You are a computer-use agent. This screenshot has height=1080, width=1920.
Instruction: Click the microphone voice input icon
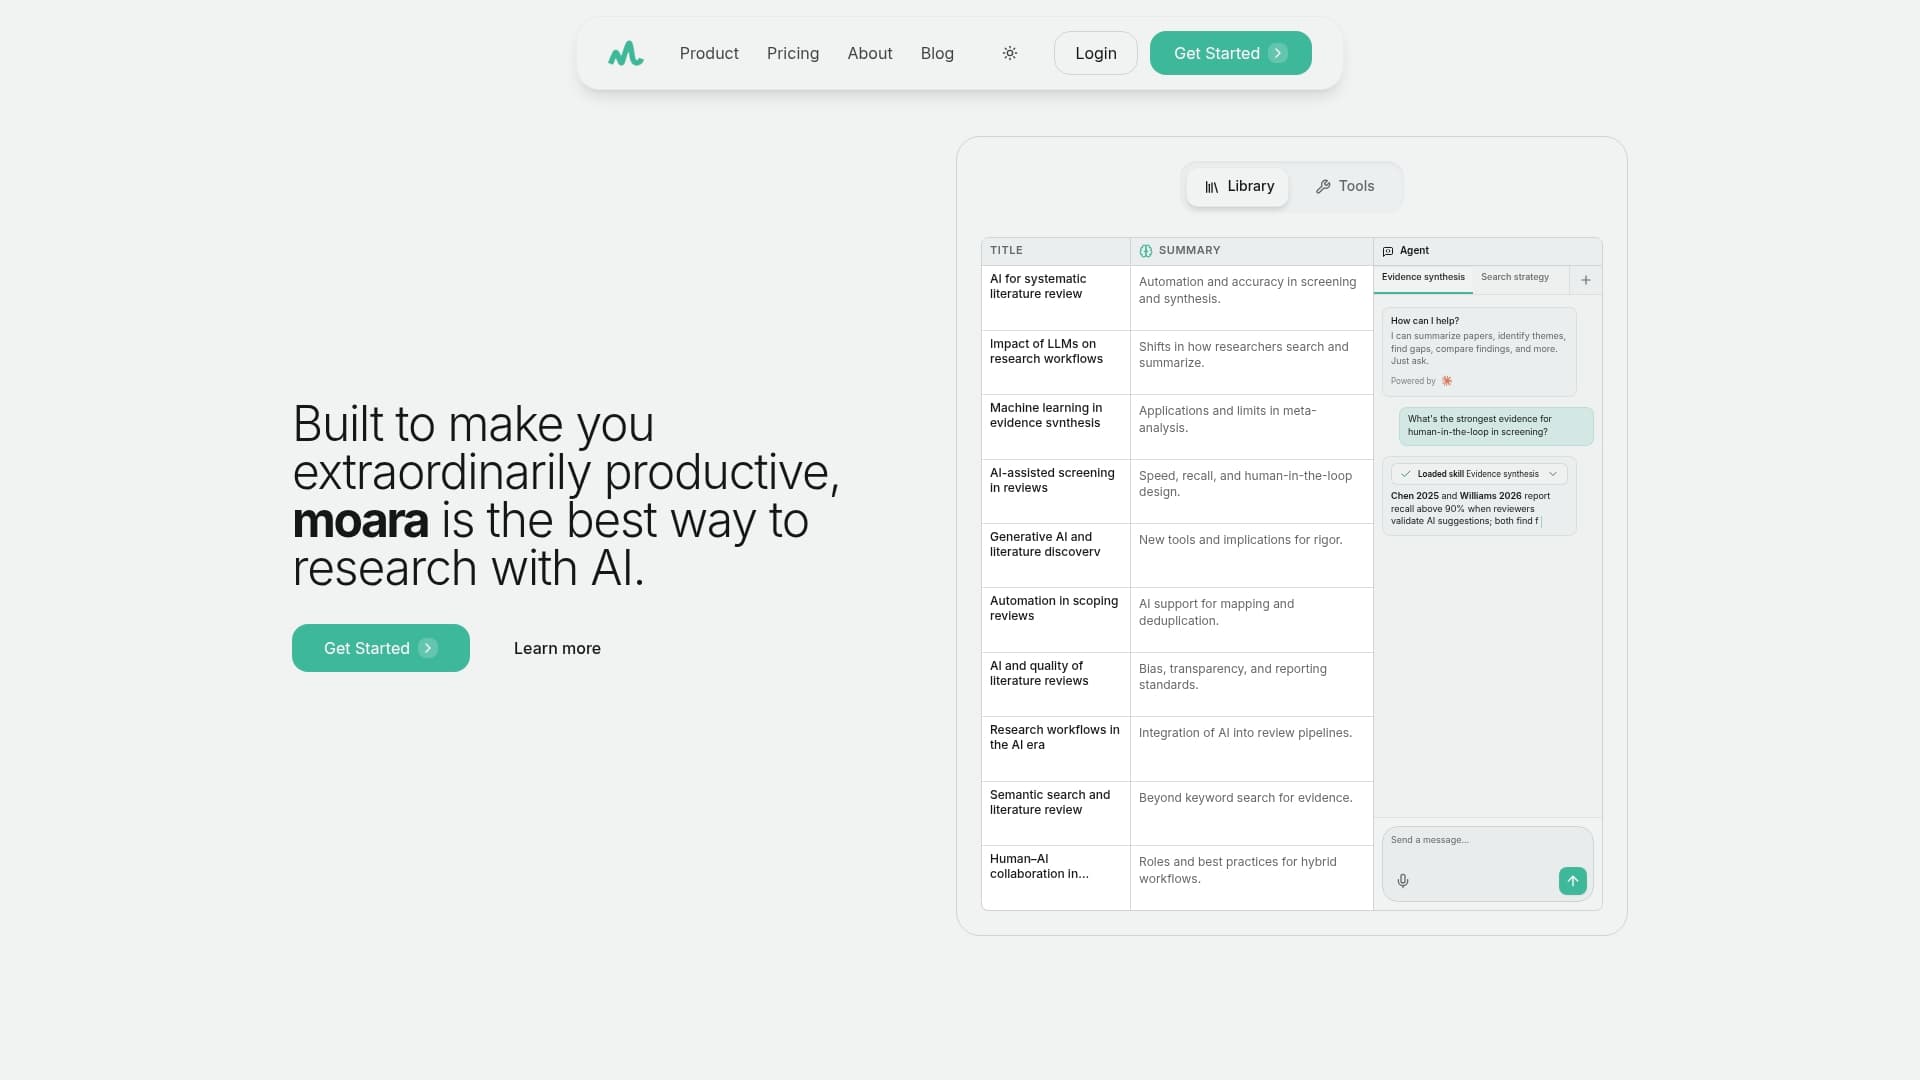tap(1403, 881)
